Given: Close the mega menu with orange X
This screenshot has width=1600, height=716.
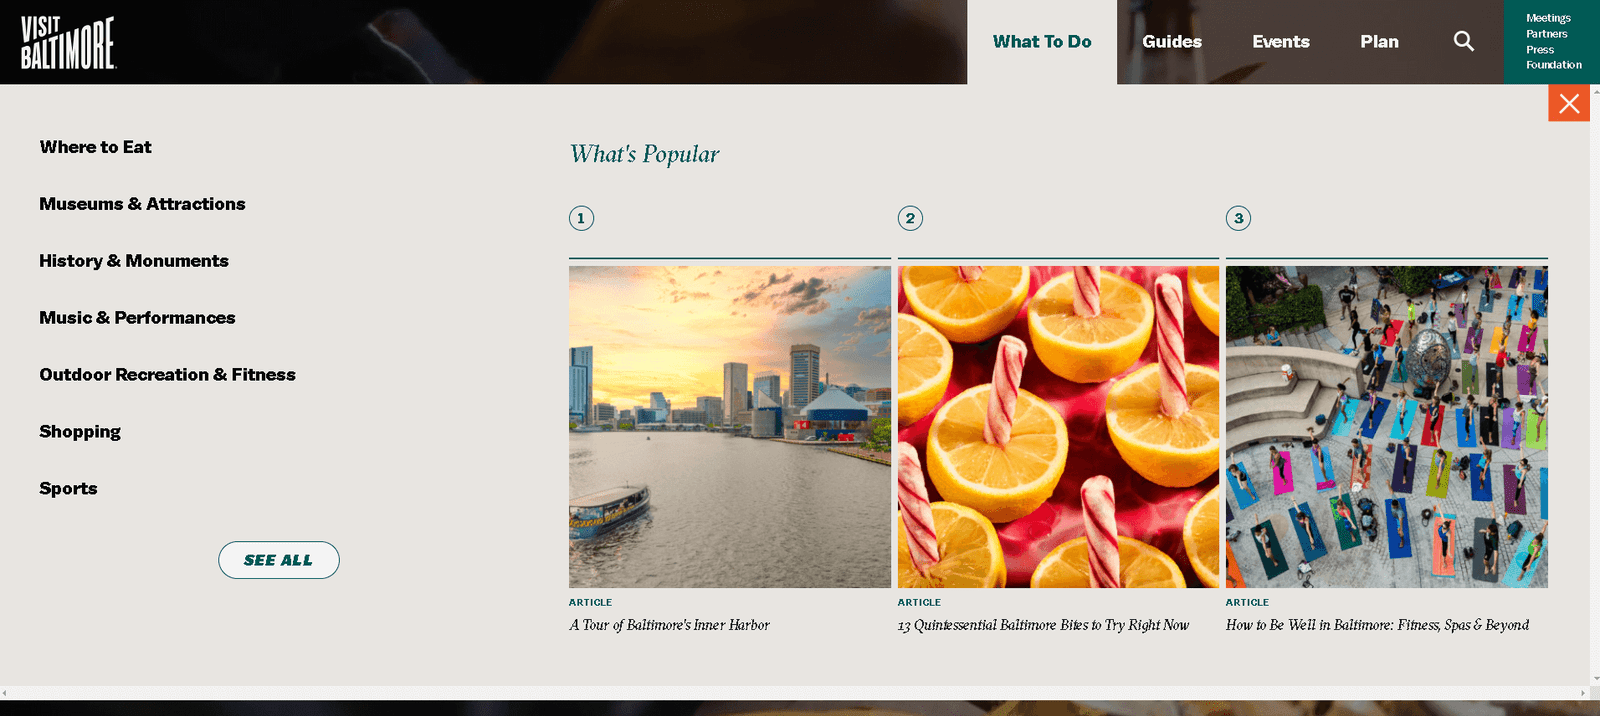Looking at the screenshot, I should (1569, 103).
